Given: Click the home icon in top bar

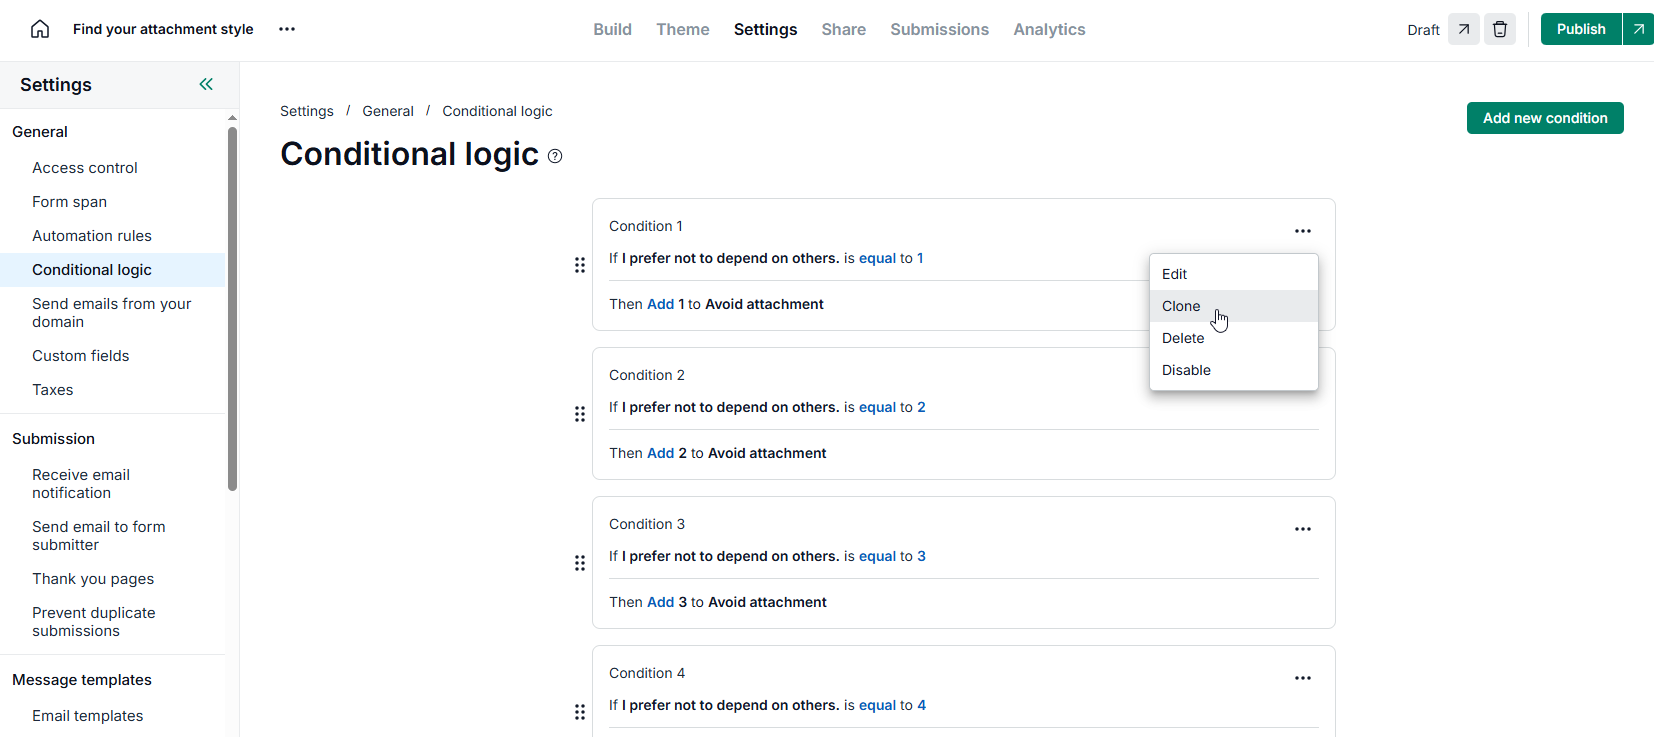Looking at the screenshot, I should pyautogui.click(x=40, y=29).
